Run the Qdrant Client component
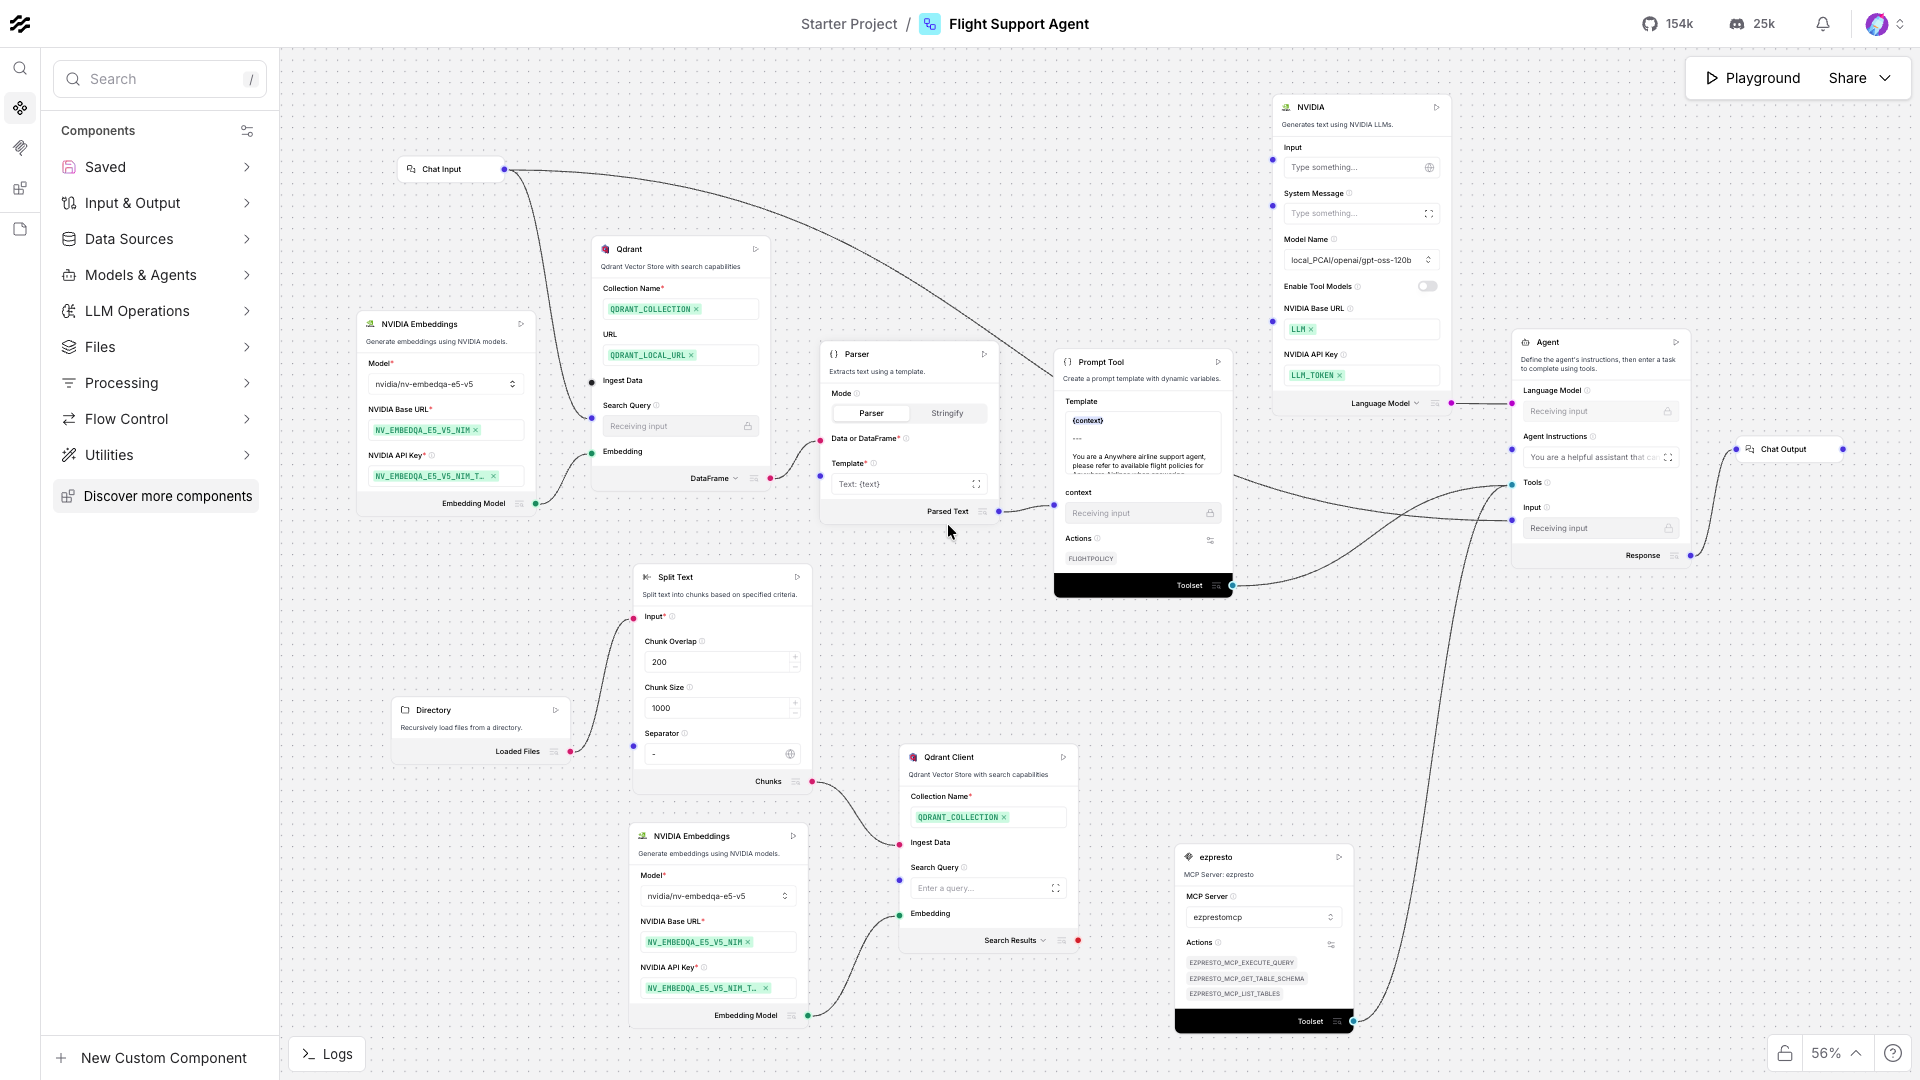The image size is (1920, 1080). coord(1063,757)
